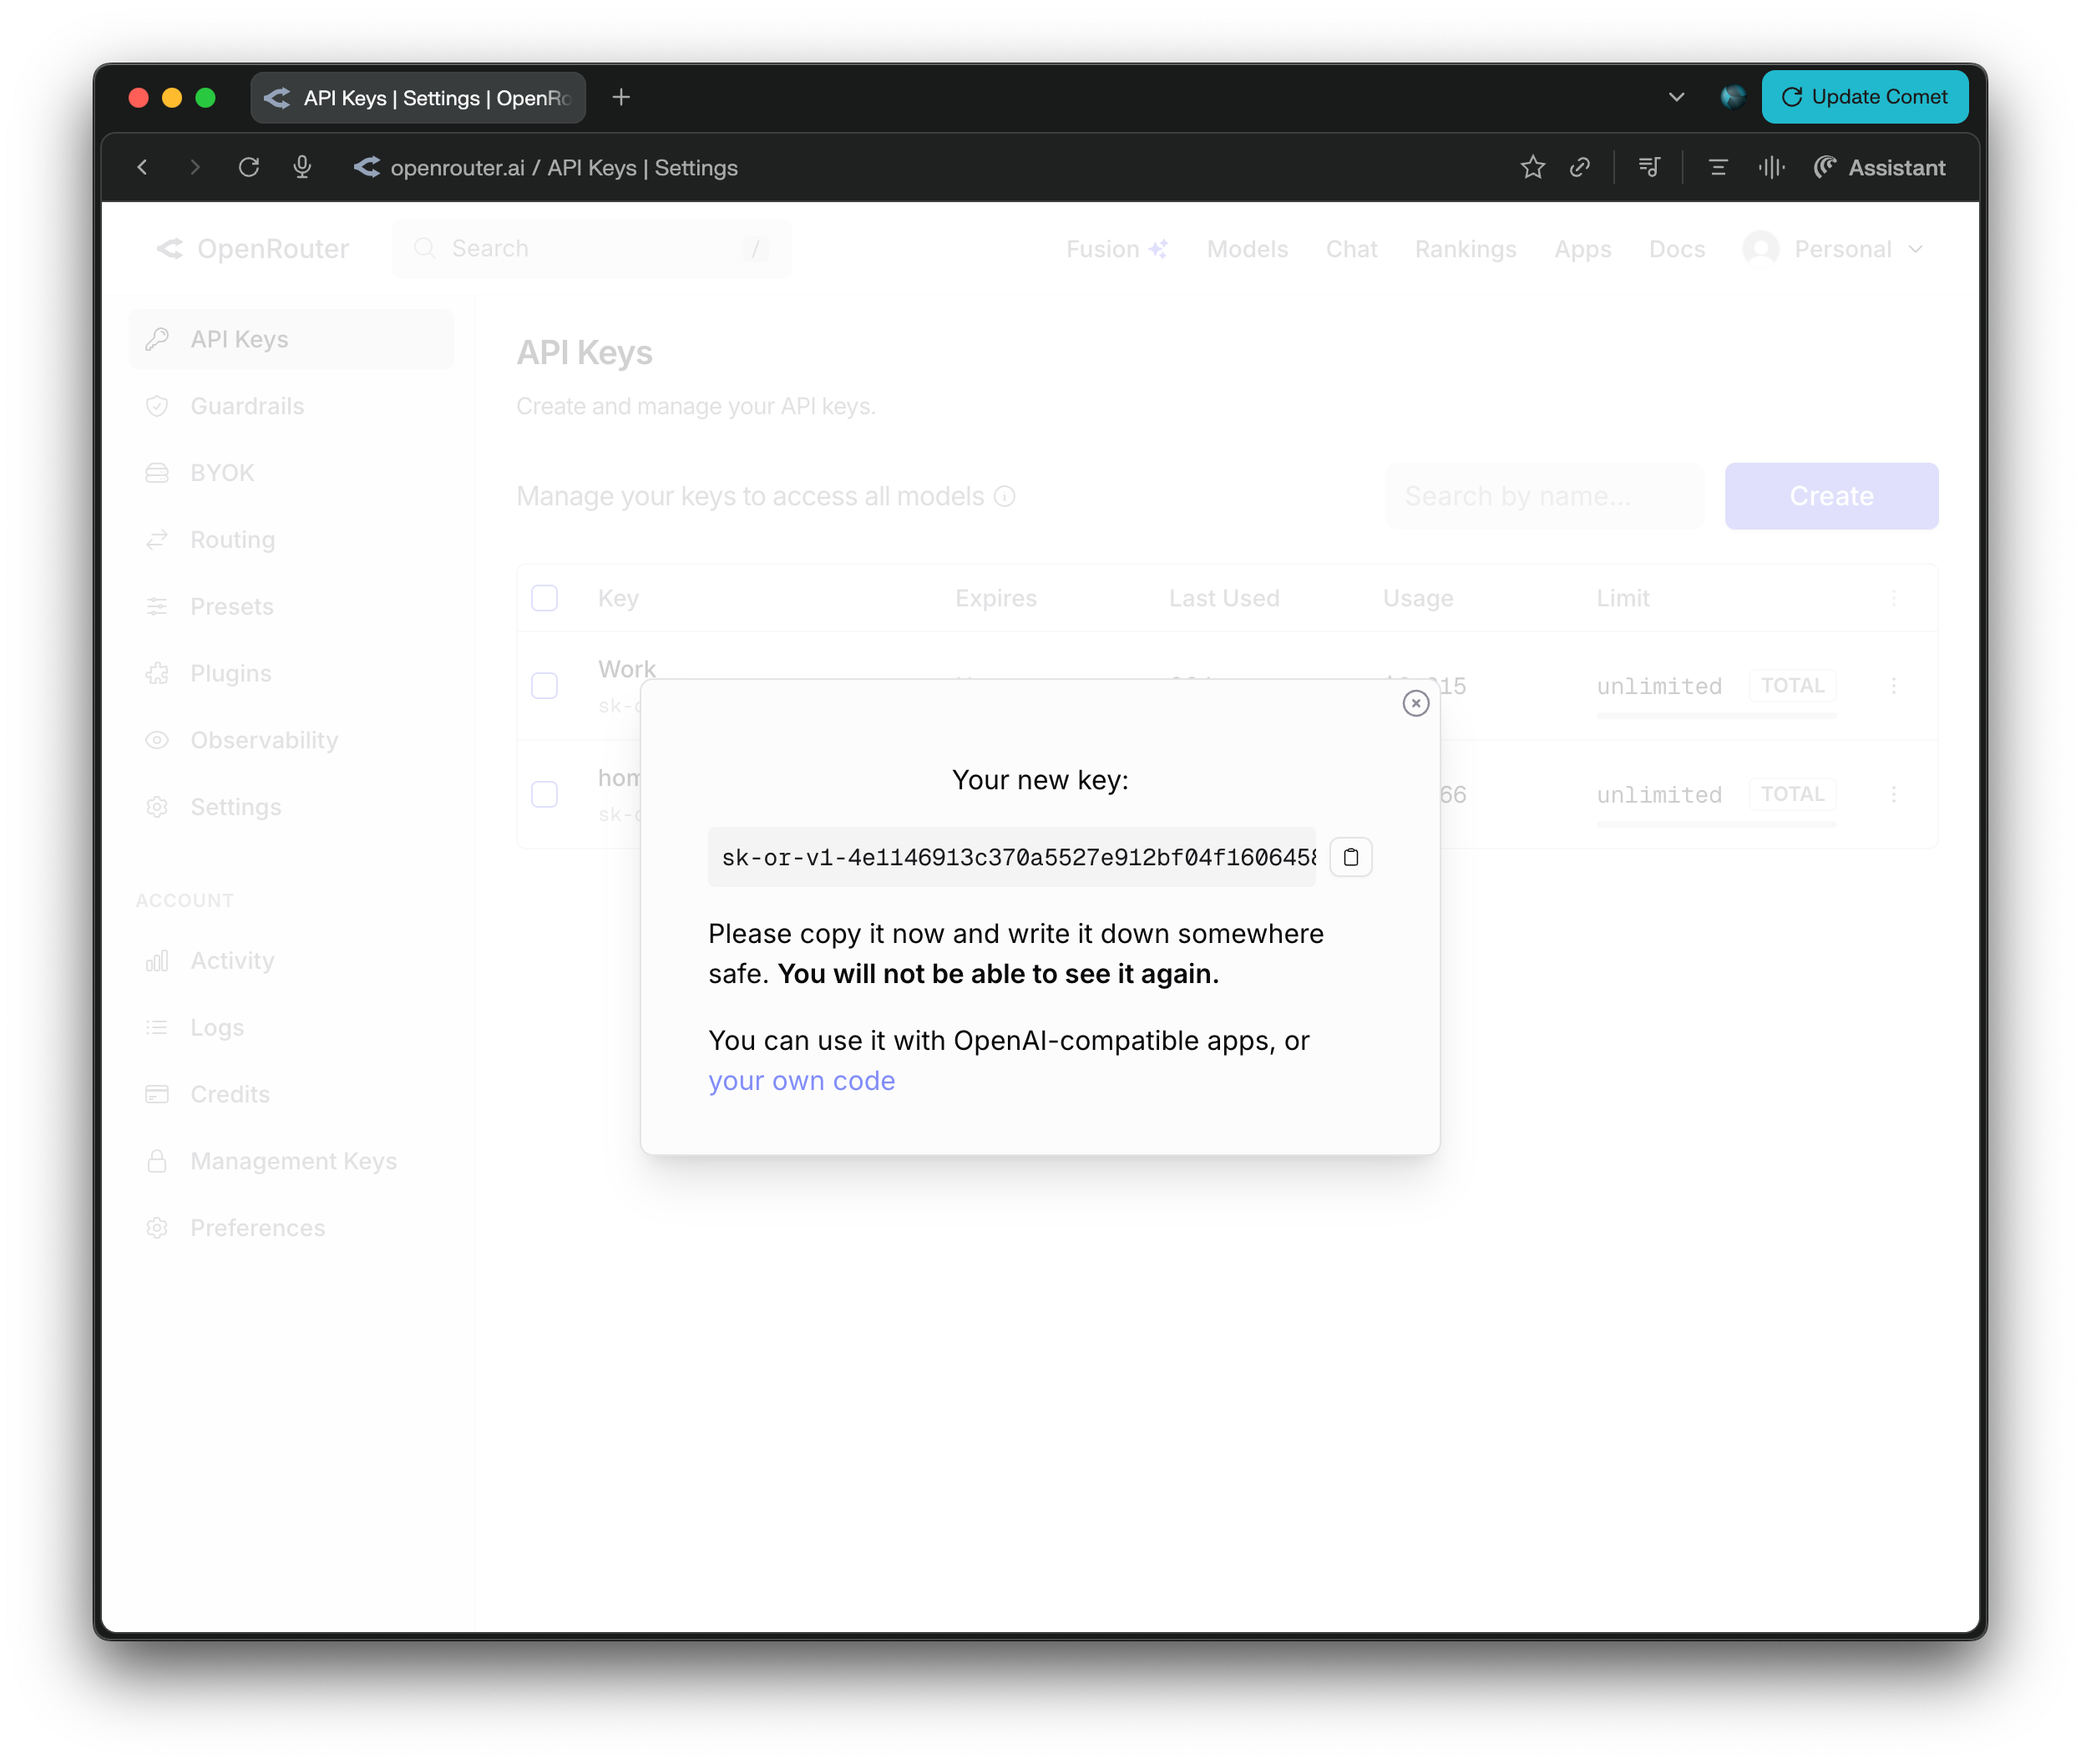The height and width of the screenshot is (1764, 2081).
Task: Close the new key dialog
Action: click(1415, 703)
